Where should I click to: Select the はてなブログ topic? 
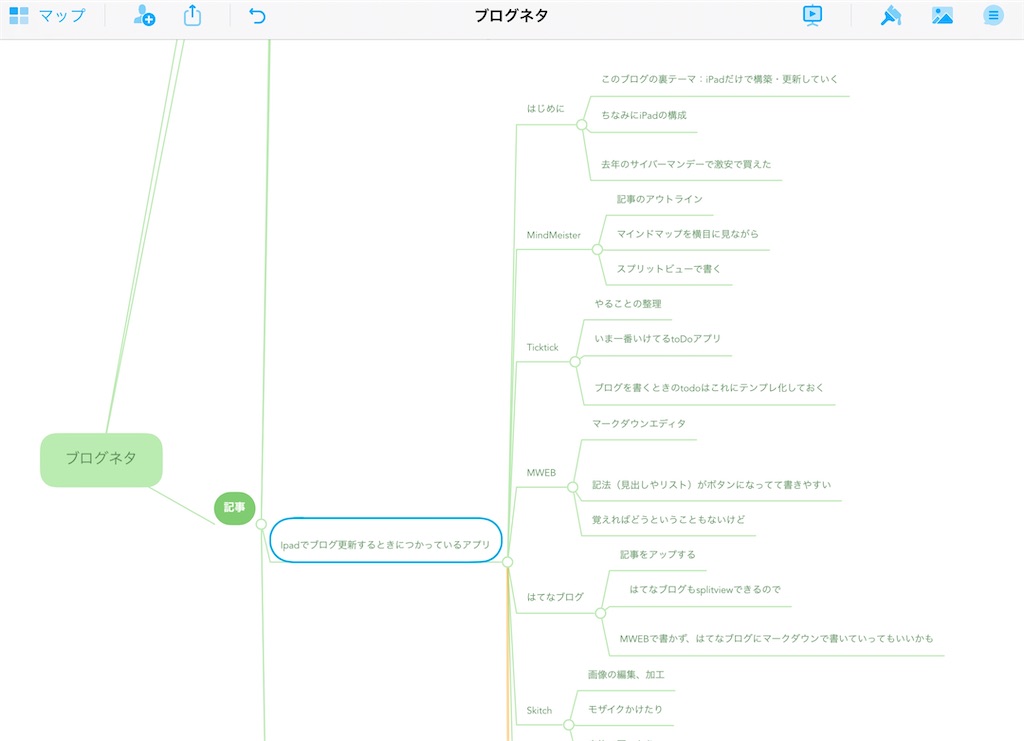(555, 597)
